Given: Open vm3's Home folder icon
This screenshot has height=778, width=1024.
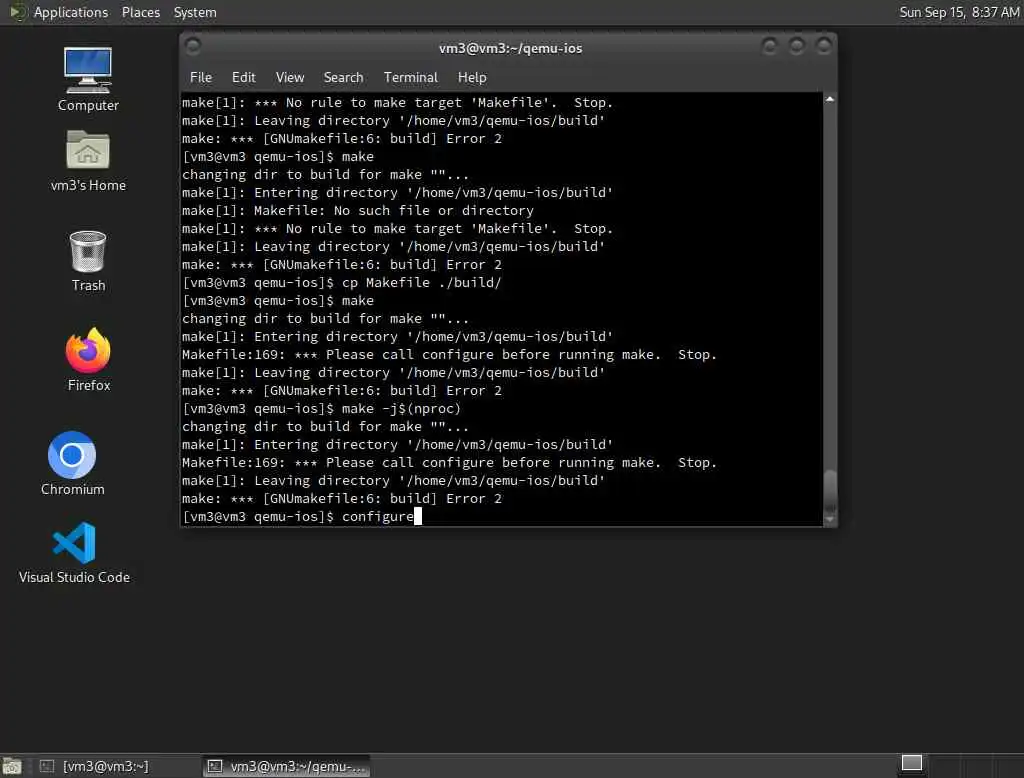Looking at the screenshot, I should click(x=88, y=161).
